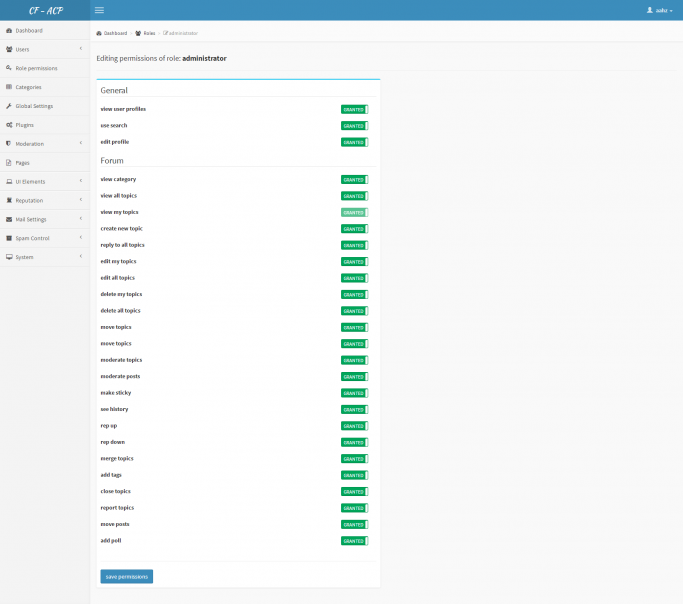The height and width of the screenshot is (604, 683).
Task: Click the bold 'administrator' role name in title
Action: pyautogui.click(x=204, y=58)
